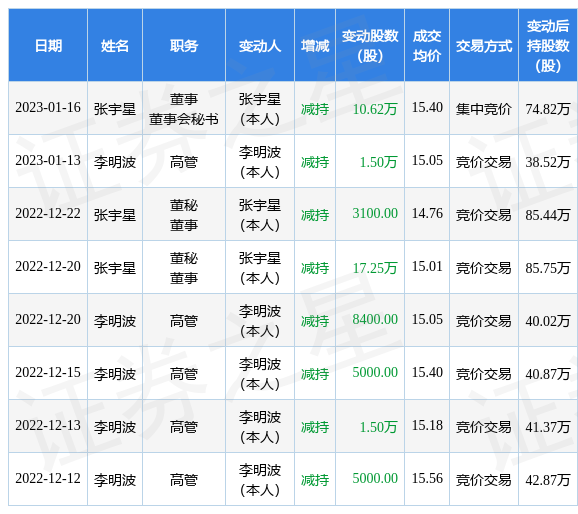This screenshot has height=514, width=578.
Task: Click the 日期 column header
Action: [x=48, y=45]
